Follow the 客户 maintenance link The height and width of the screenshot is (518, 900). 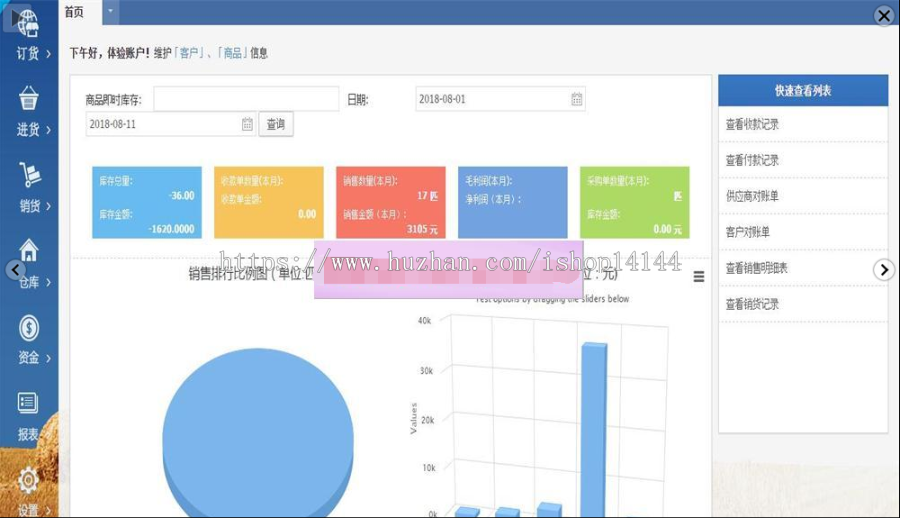point(189,53)
